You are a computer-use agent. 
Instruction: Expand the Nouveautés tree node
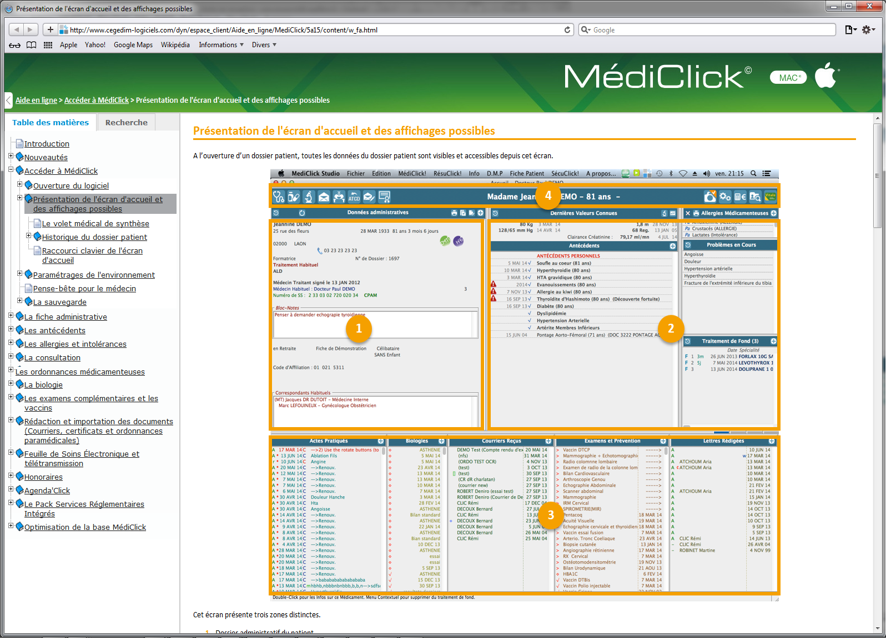click(11, 156)
